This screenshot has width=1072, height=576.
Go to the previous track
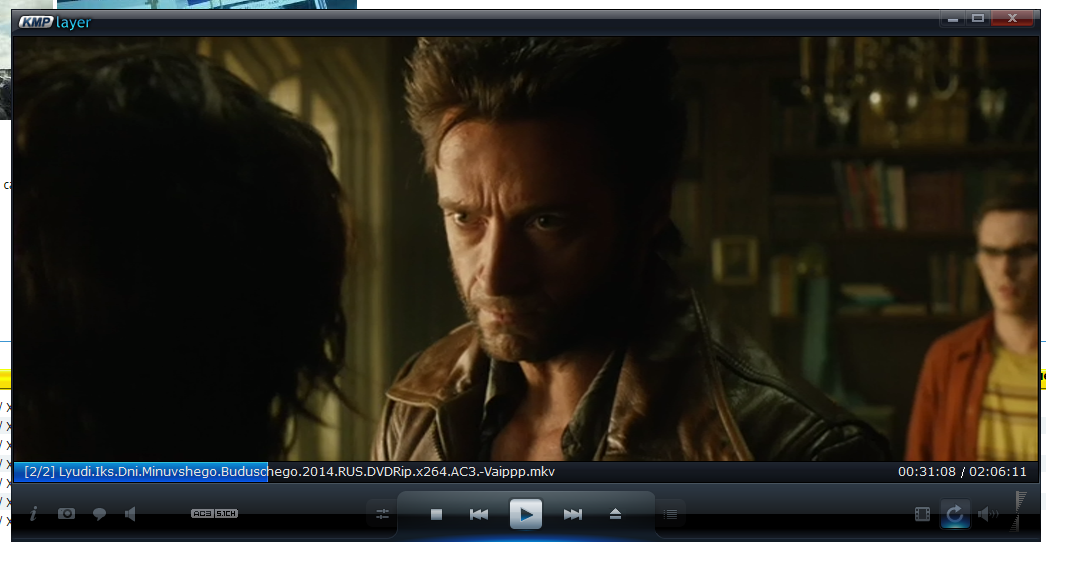[x=479, y=515]
